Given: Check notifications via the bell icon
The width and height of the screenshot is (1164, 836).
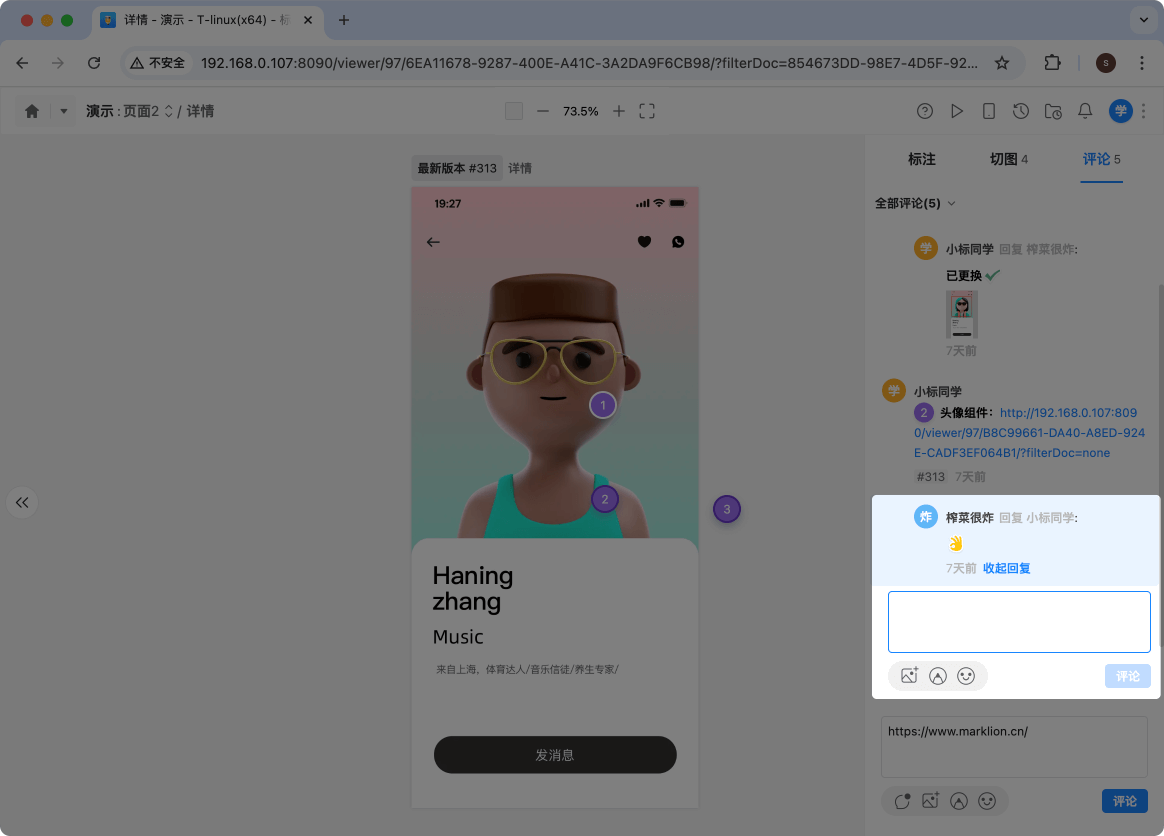Looking at the screenshot, I should pos(1085,111).
